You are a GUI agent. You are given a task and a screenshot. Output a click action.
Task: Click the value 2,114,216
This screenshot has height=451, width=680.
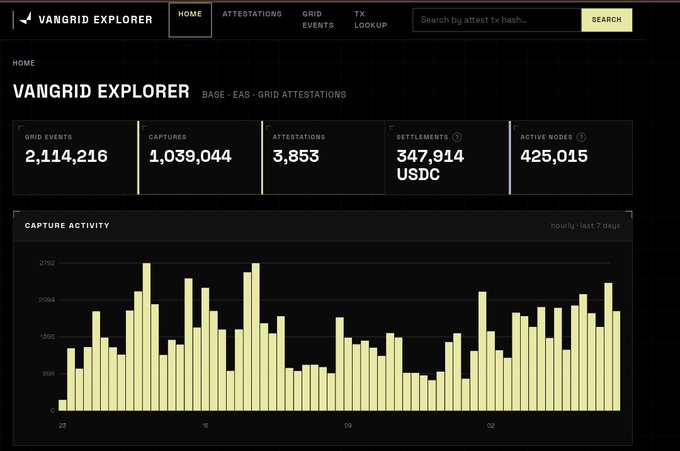[x=66, y=156]
